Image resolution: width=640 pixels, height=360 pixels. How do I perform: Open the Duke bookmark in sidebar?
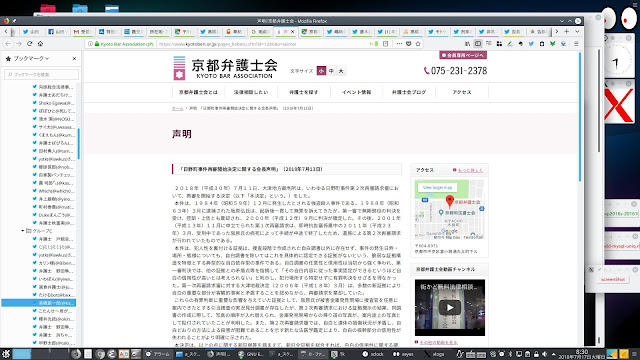click(x=54, y=215)
